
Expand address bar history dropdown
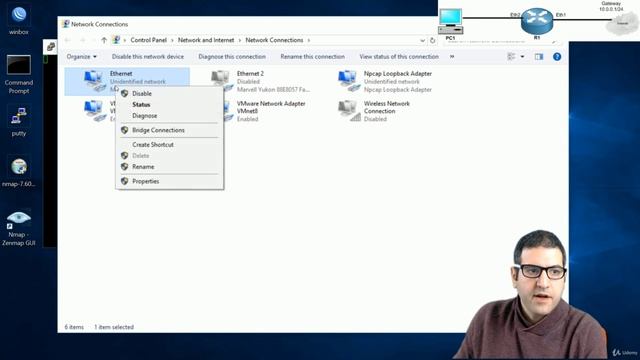[x=422, y=40]
